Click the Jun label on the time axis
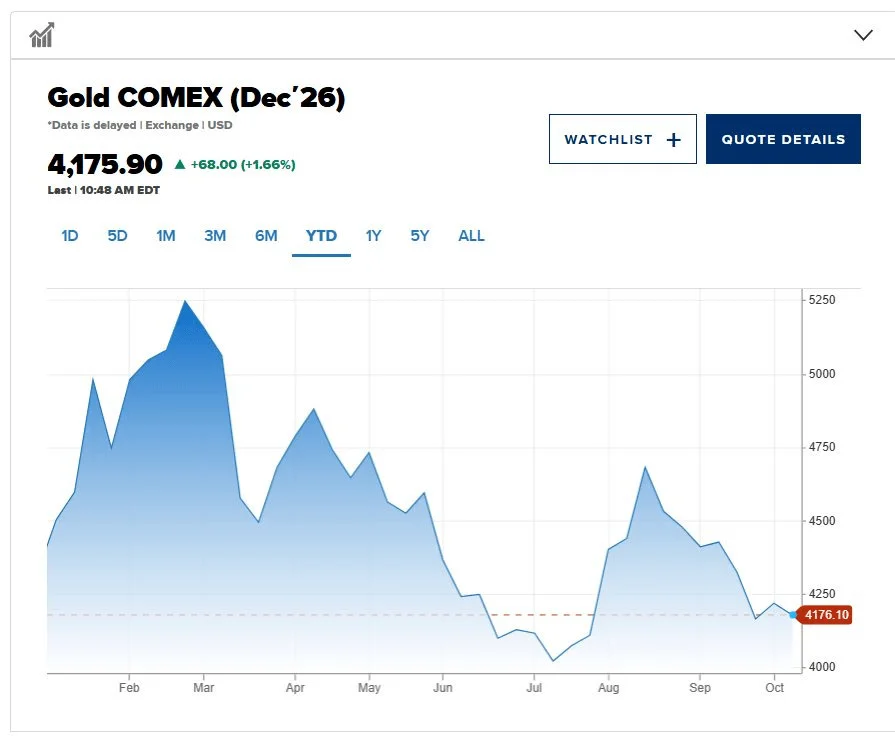Image resolution: width=895 pixels, height=736 pixels. [443, 687]
